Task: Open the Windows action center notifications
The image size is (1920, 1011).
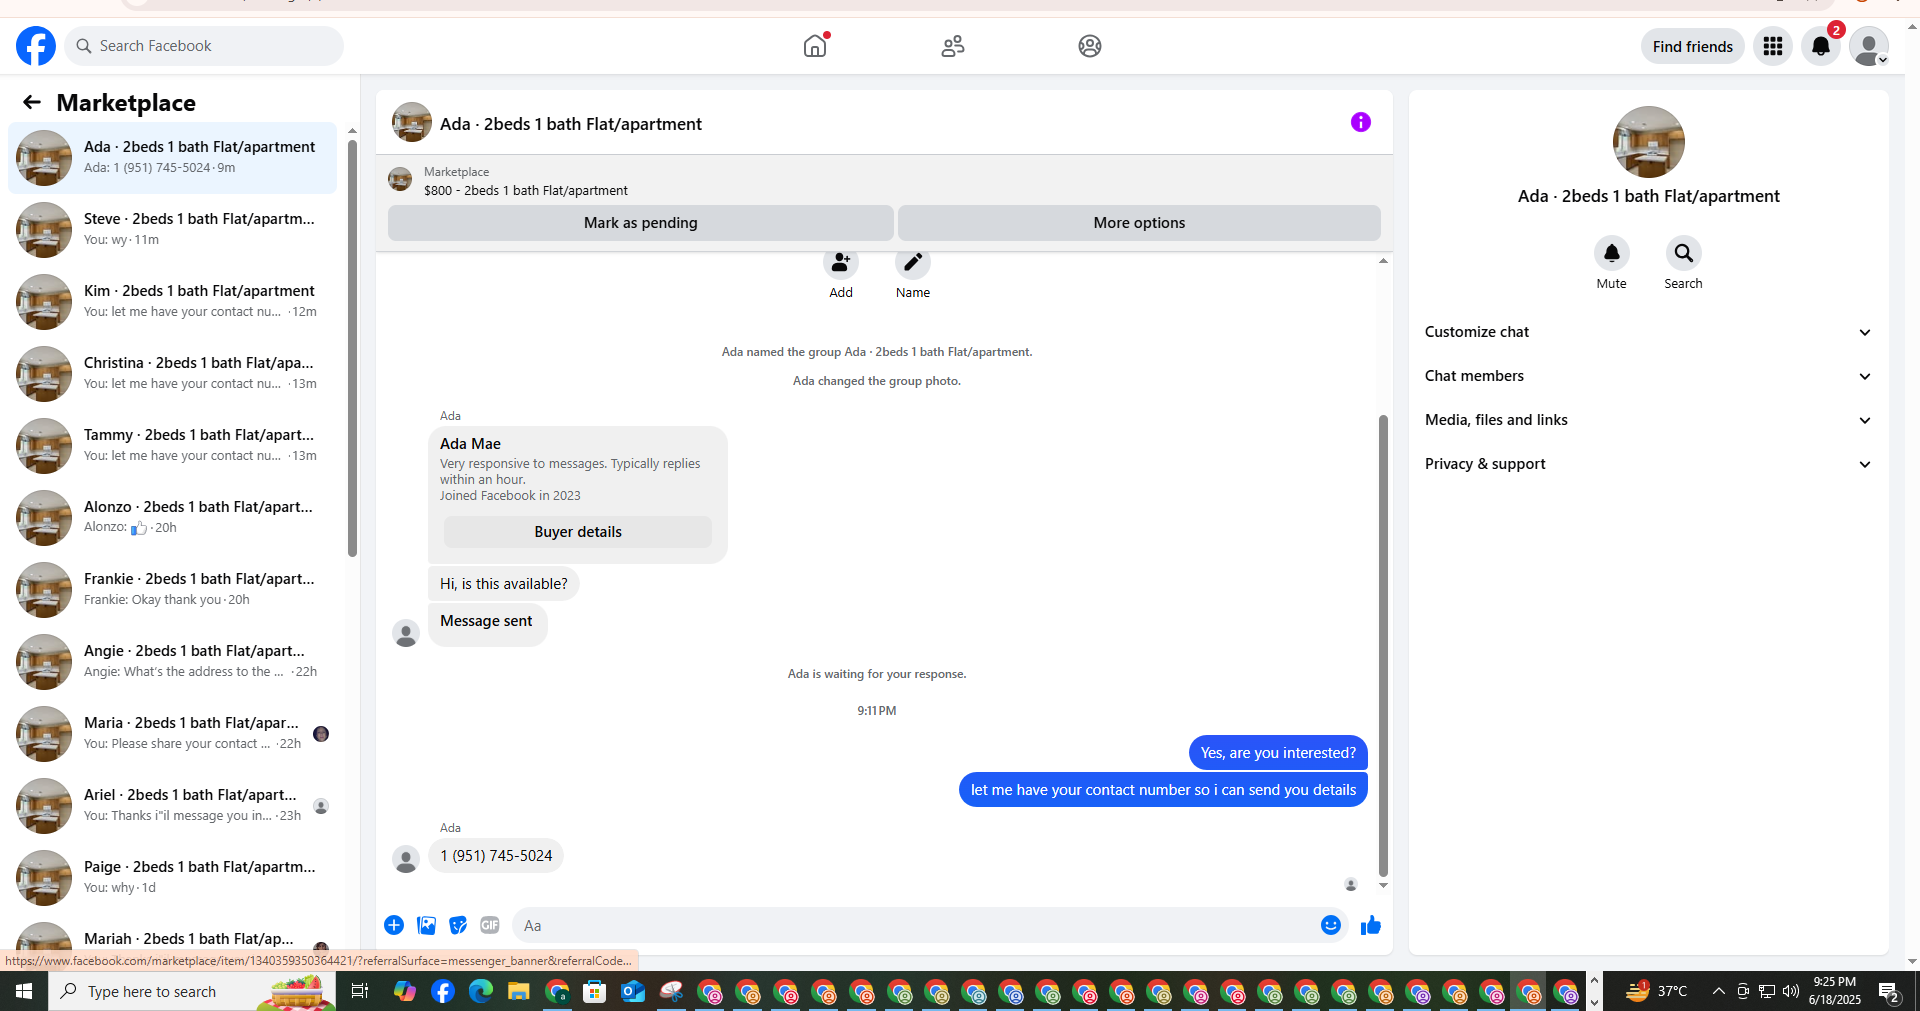Action: (1889, 991)
